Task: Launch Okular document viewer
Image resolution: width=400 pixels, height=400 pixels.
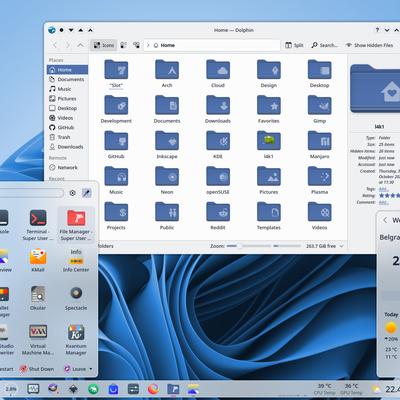Action: [38, 299]
